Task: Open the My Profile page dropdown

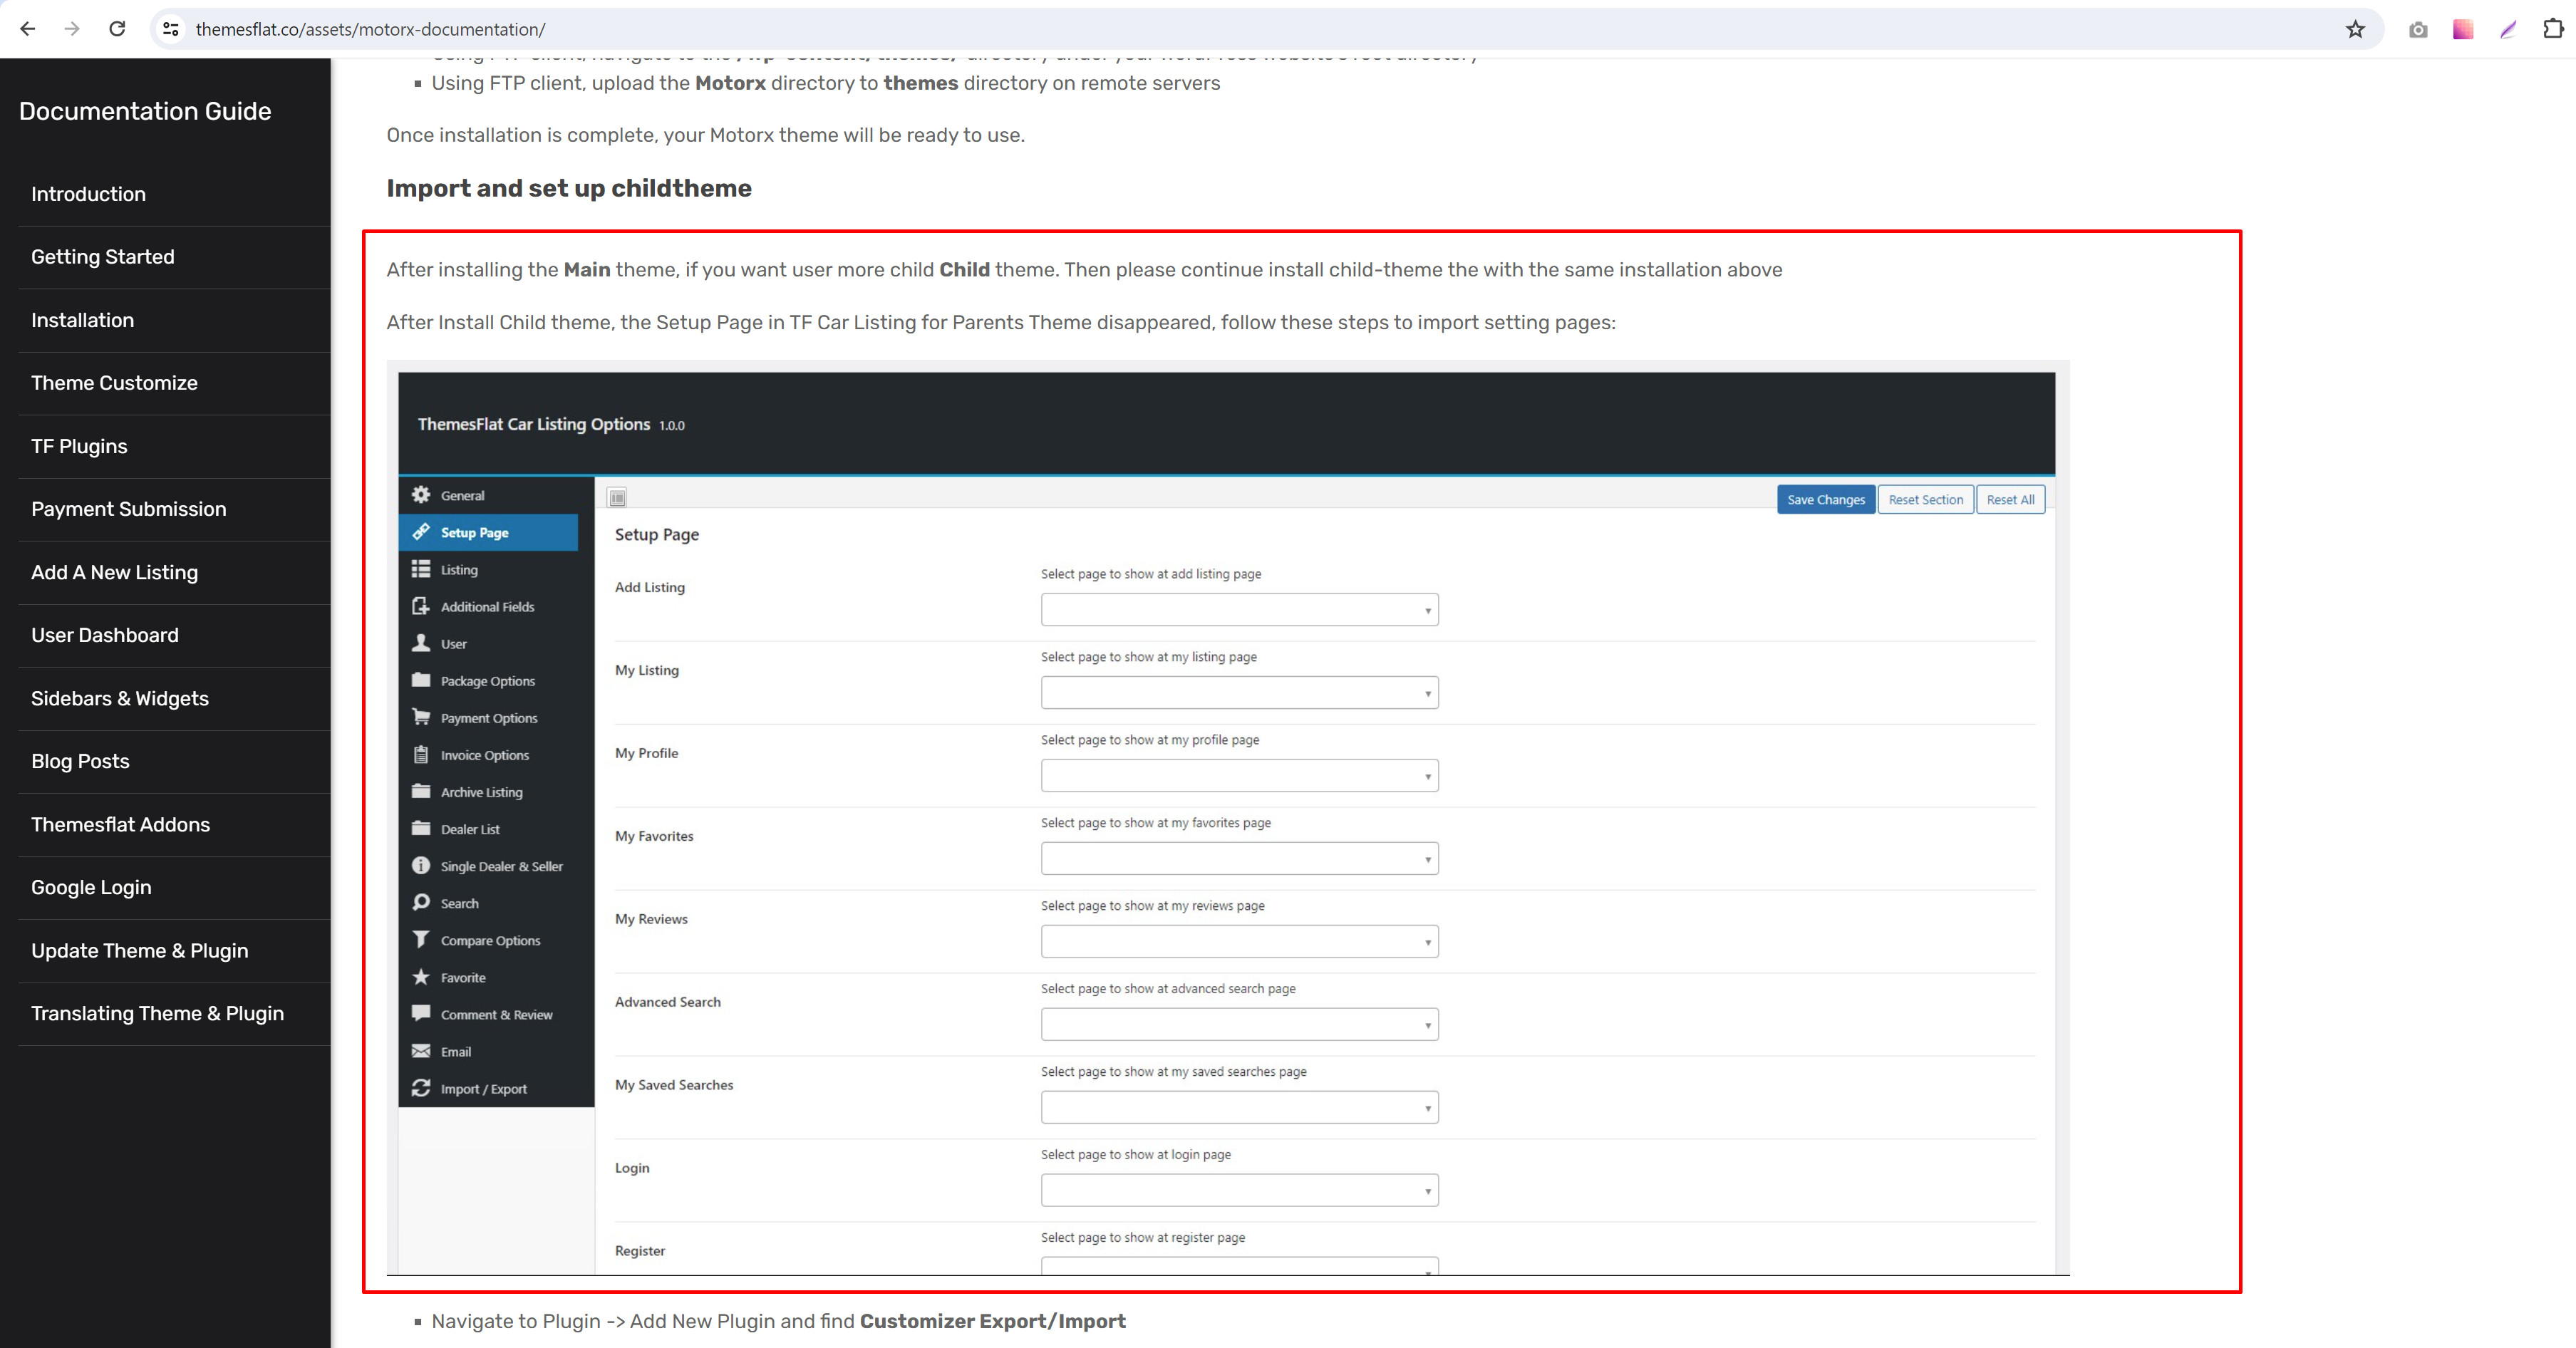Action: click(1239, 776)
